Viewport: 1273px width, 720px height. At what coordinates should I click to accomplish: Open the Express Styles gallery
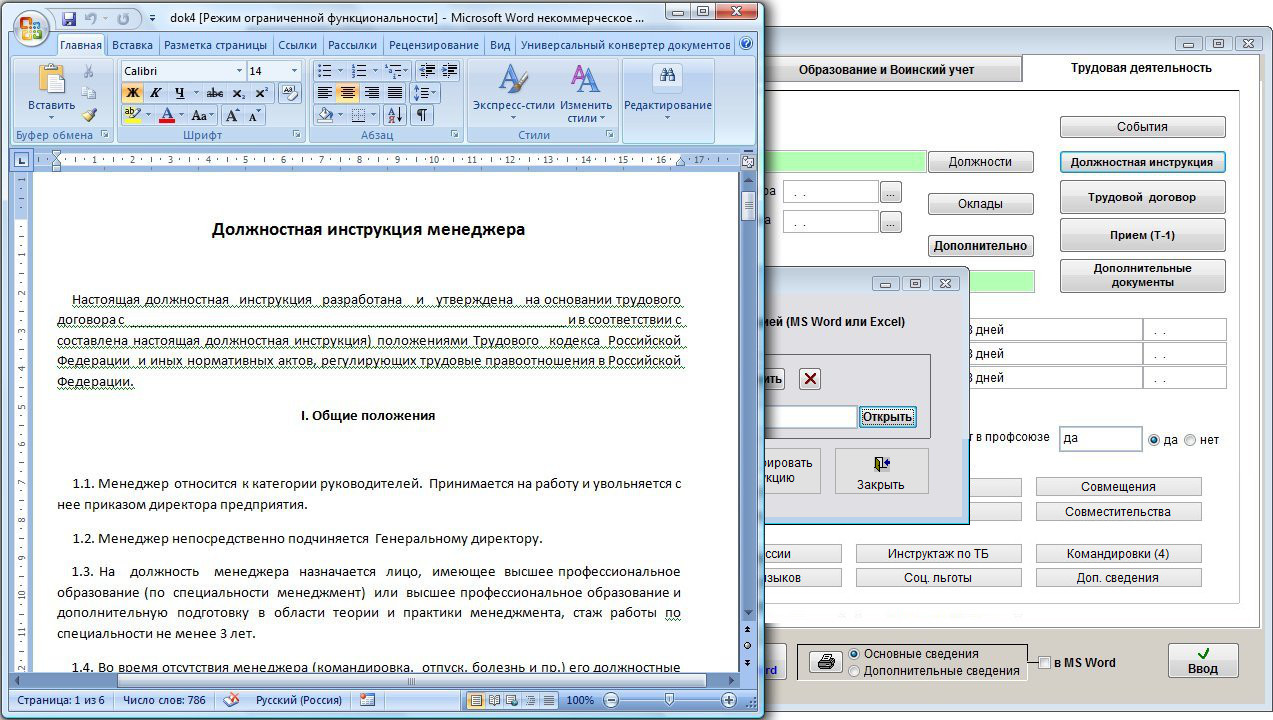pyautogui.click(x=513, y=93)
